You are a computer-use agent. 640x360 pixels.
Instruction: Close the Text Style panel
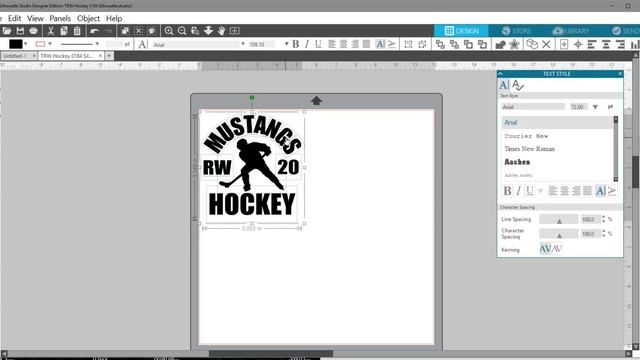(x=620, y=74)
